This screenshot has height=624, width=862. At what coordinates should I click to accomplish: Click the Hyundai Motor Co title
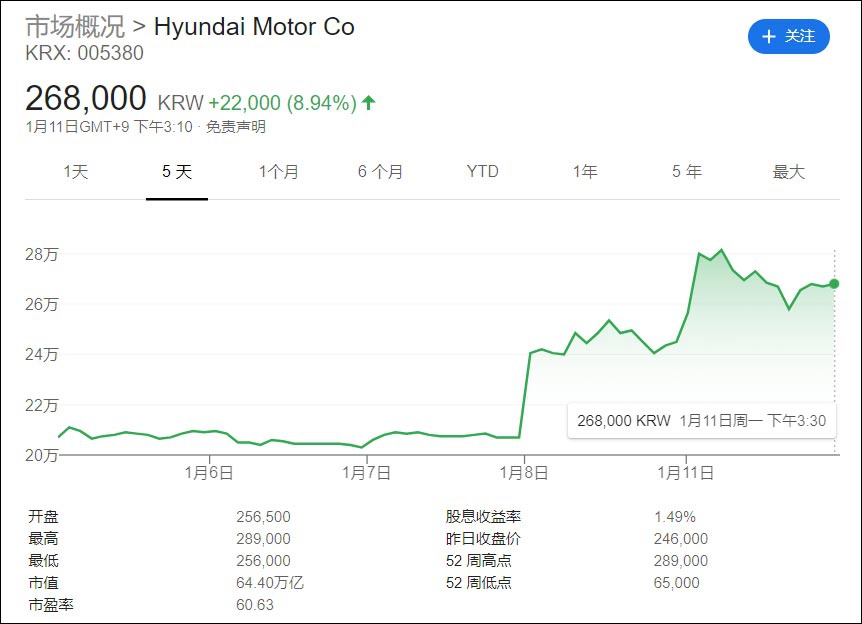254,26
